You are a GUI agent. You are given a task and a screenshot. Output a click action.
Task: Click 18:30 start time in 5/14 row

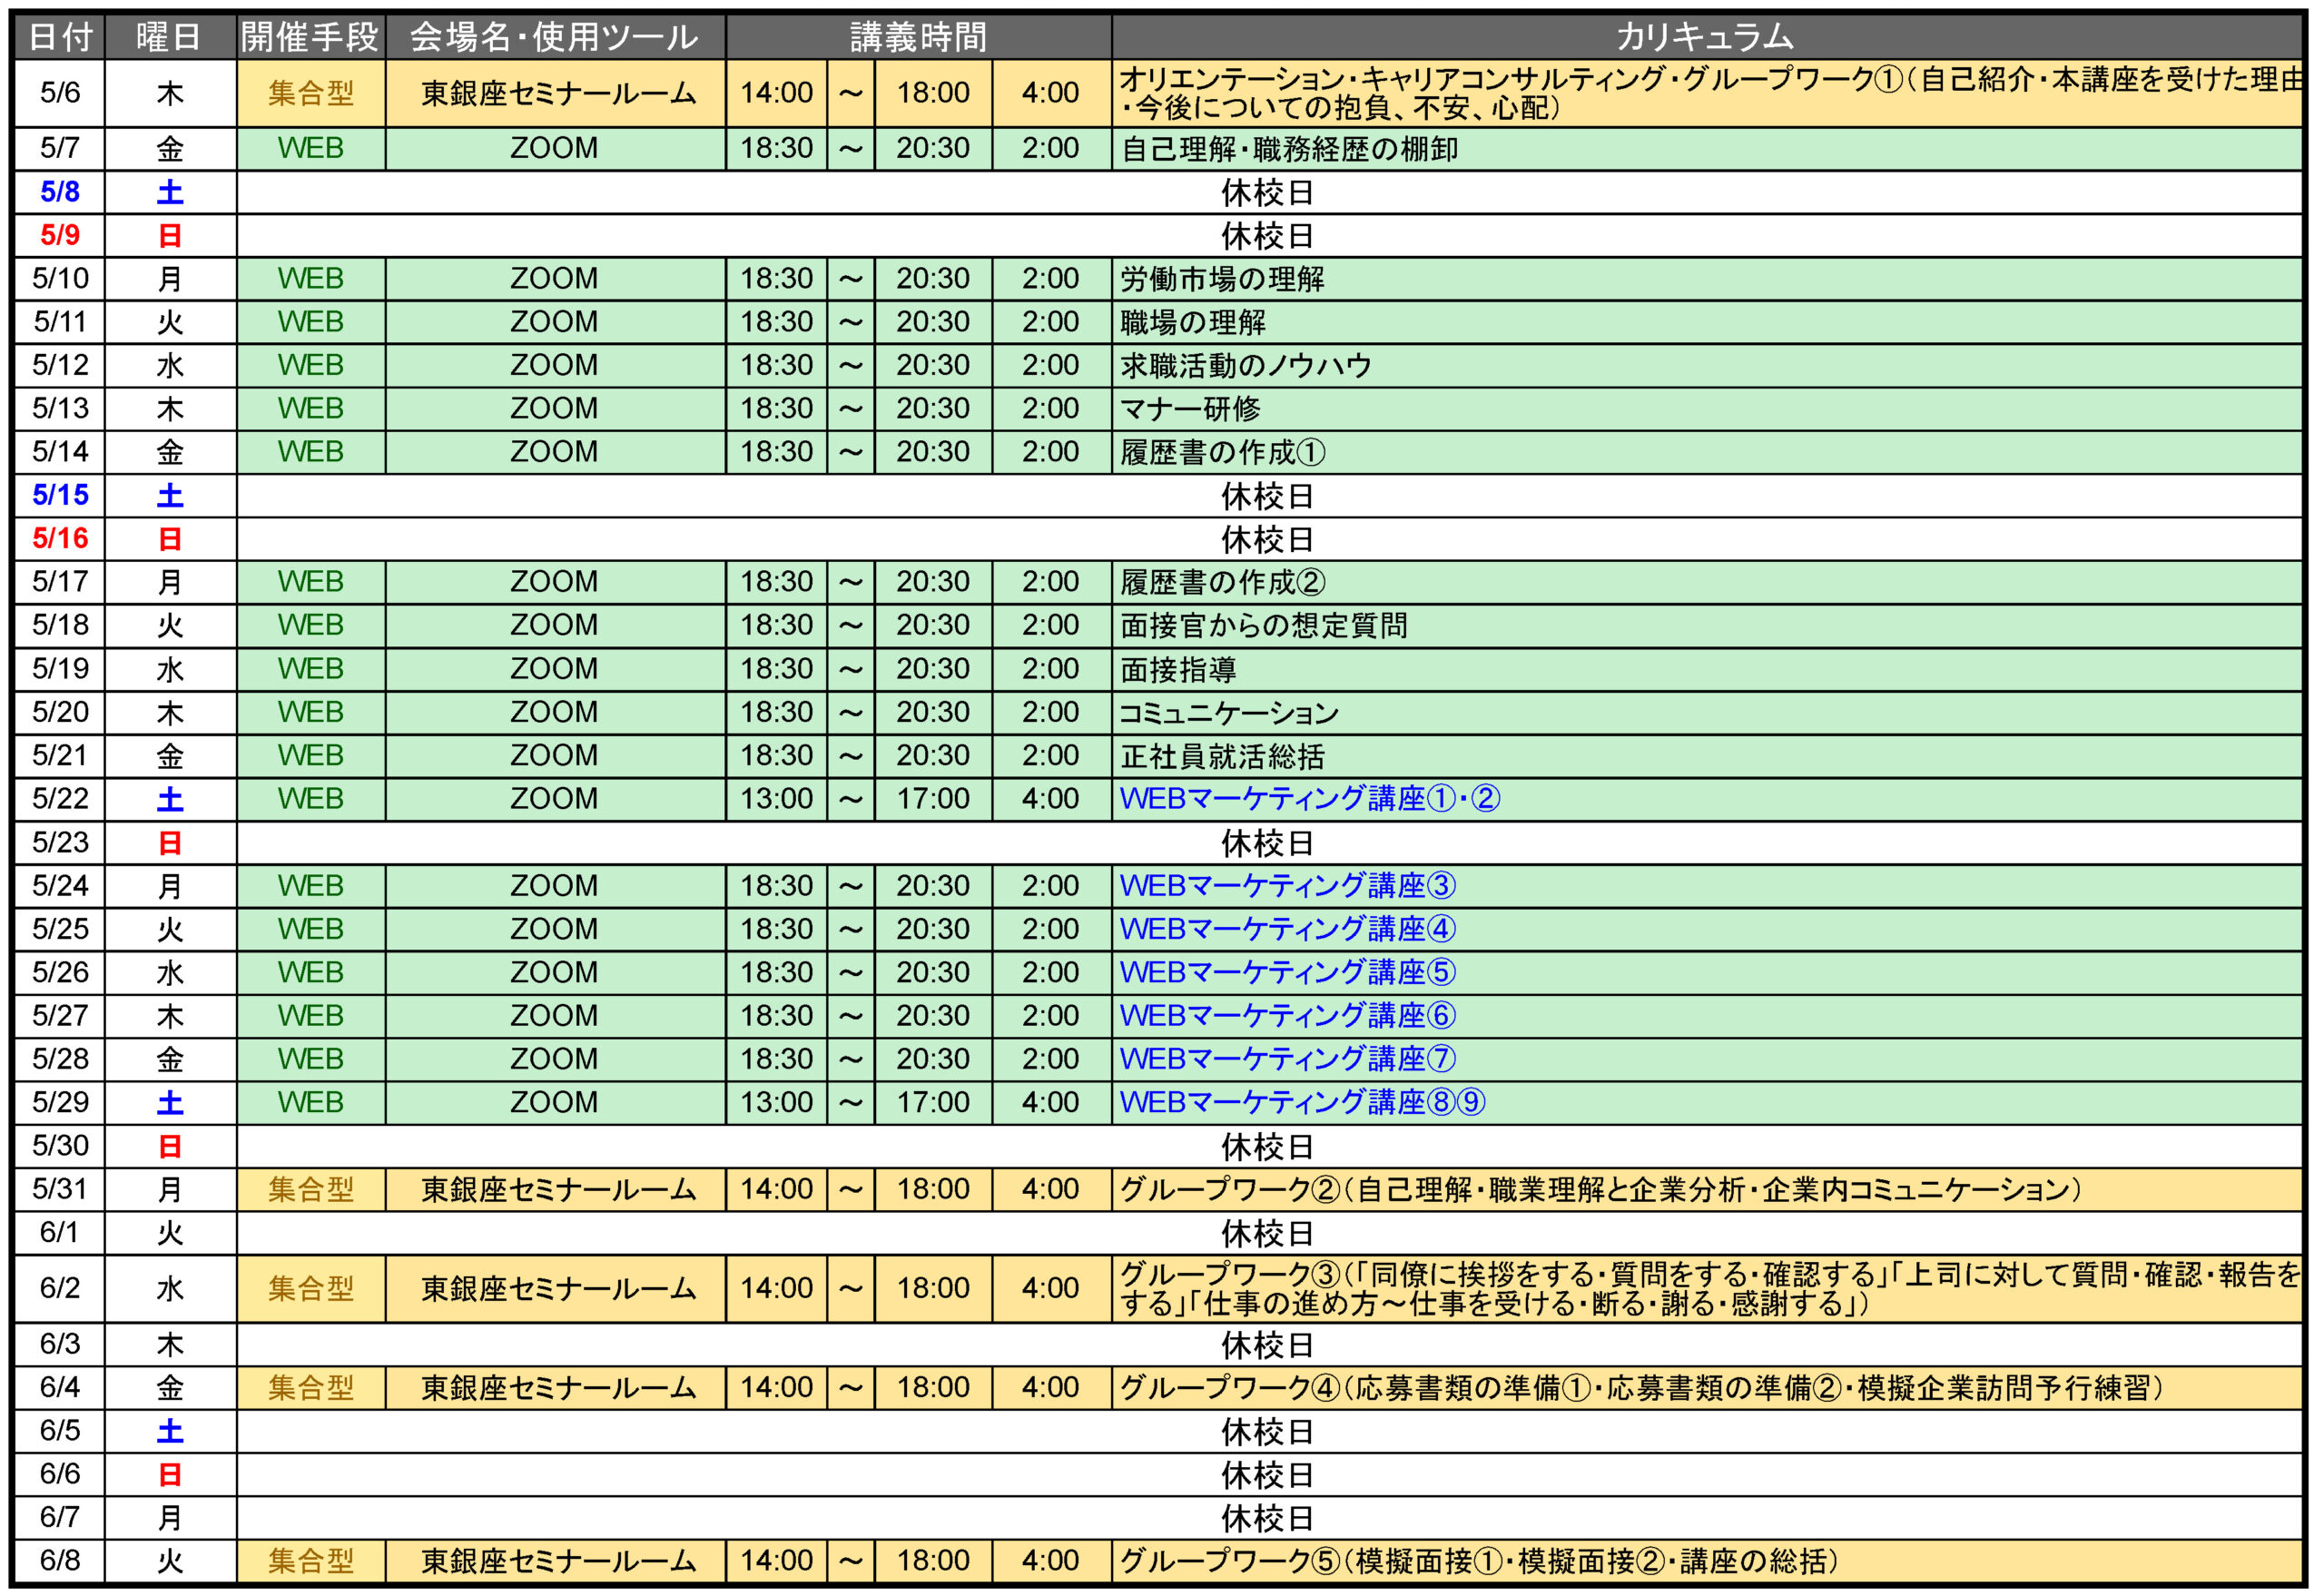click(776, 452)
